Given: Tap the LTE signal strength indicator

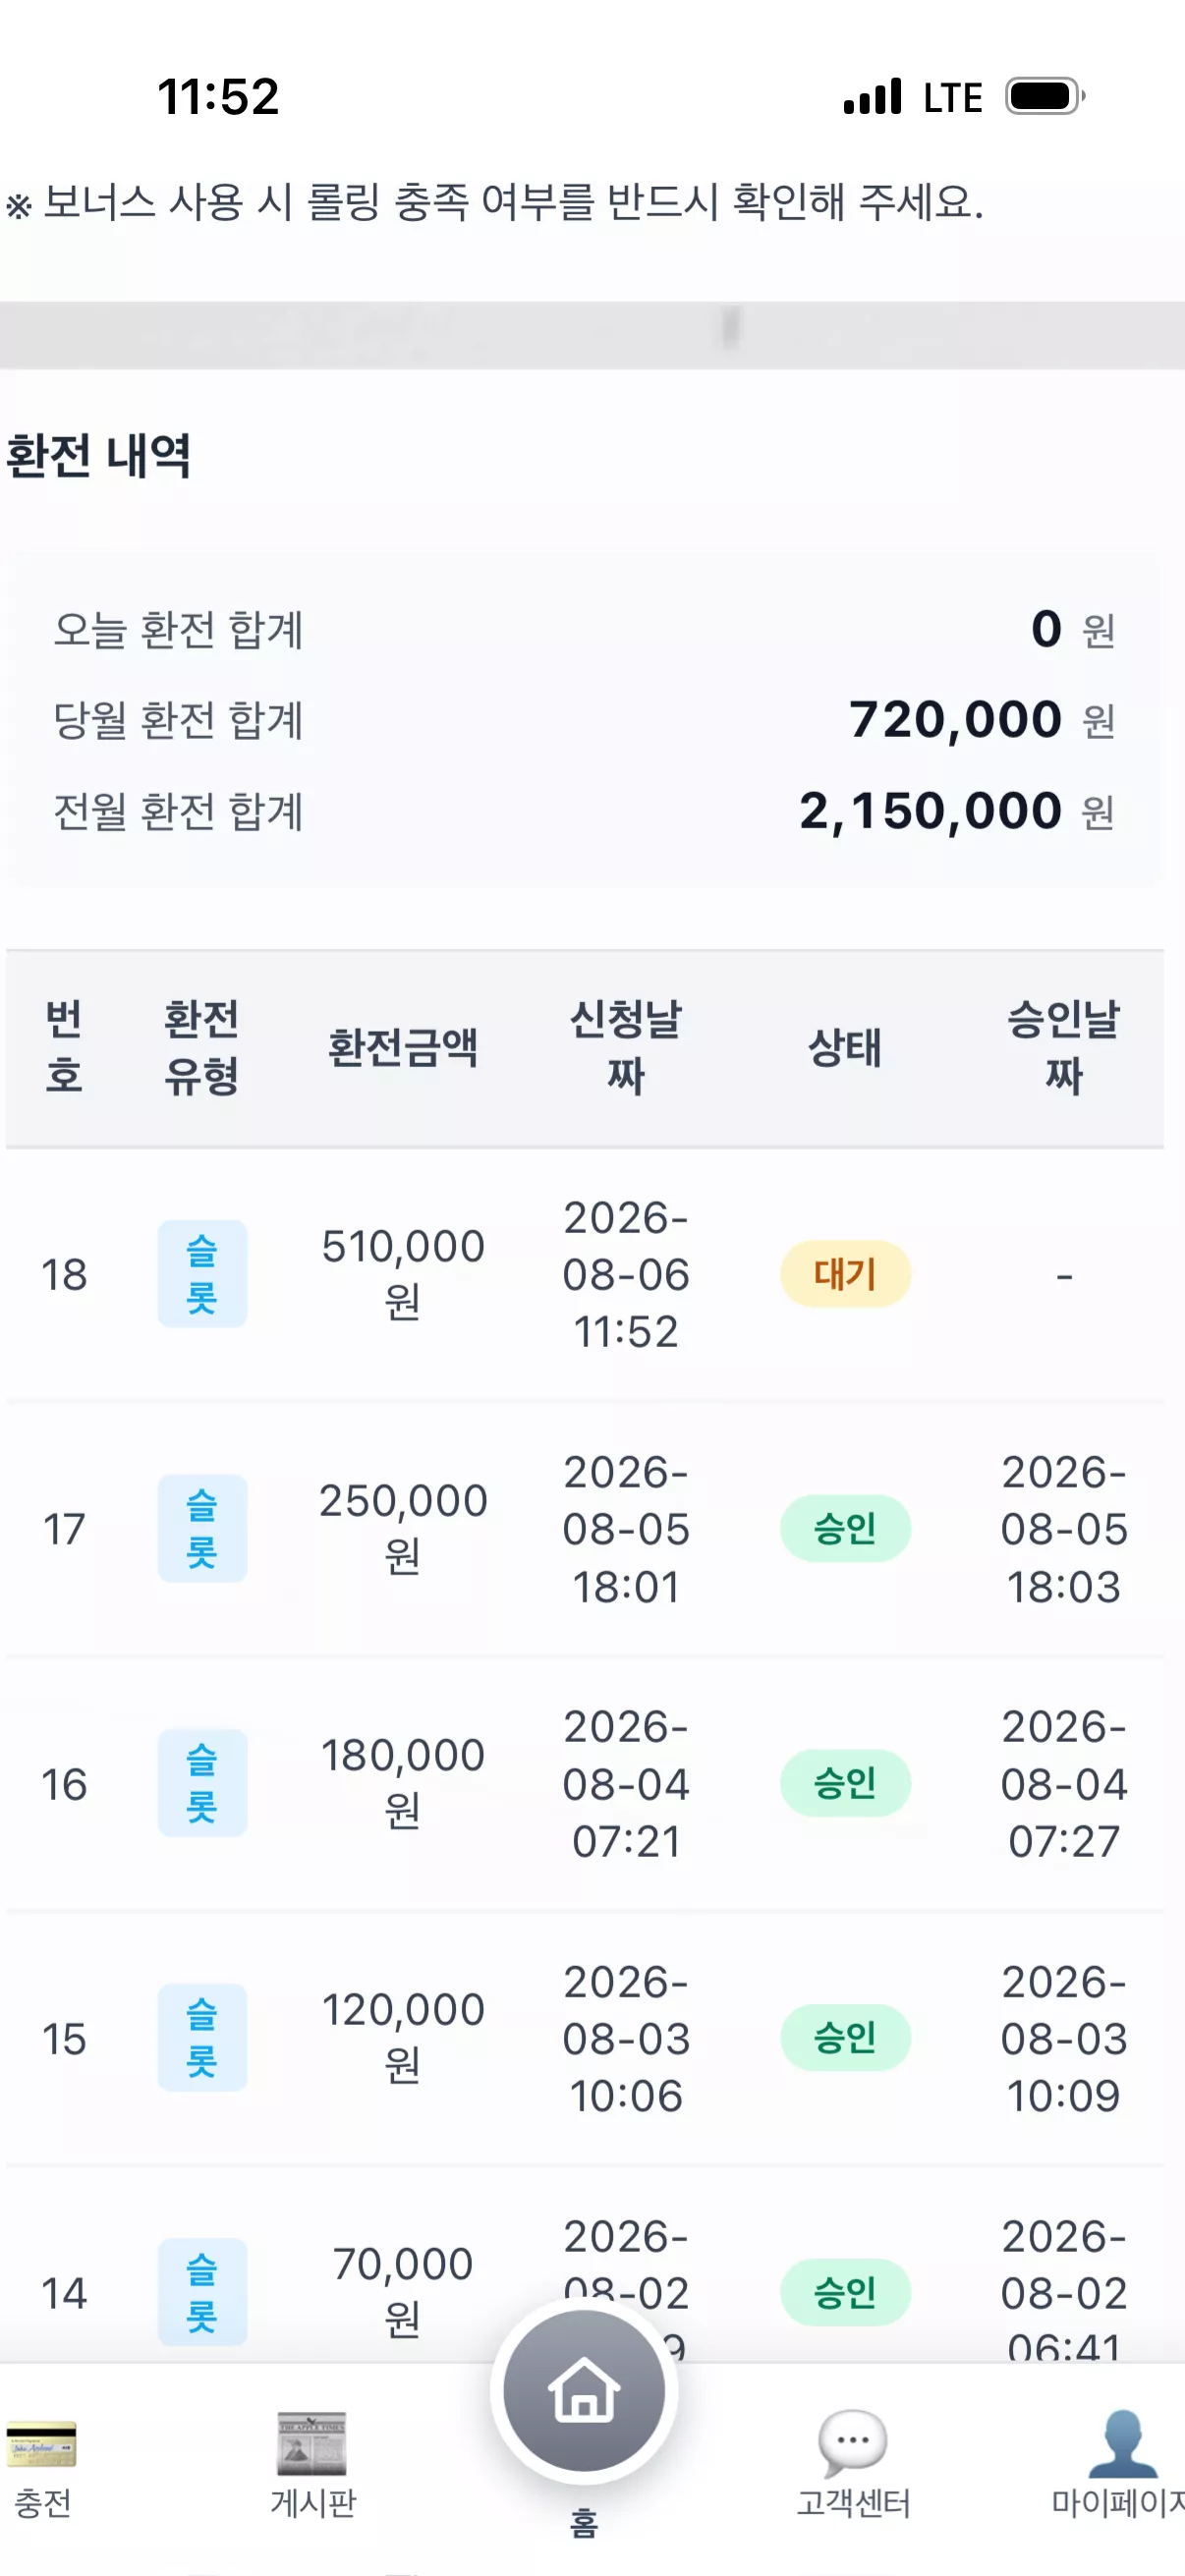Looking at the screenshot, I should pyautogui.click(x=873, y=97).
